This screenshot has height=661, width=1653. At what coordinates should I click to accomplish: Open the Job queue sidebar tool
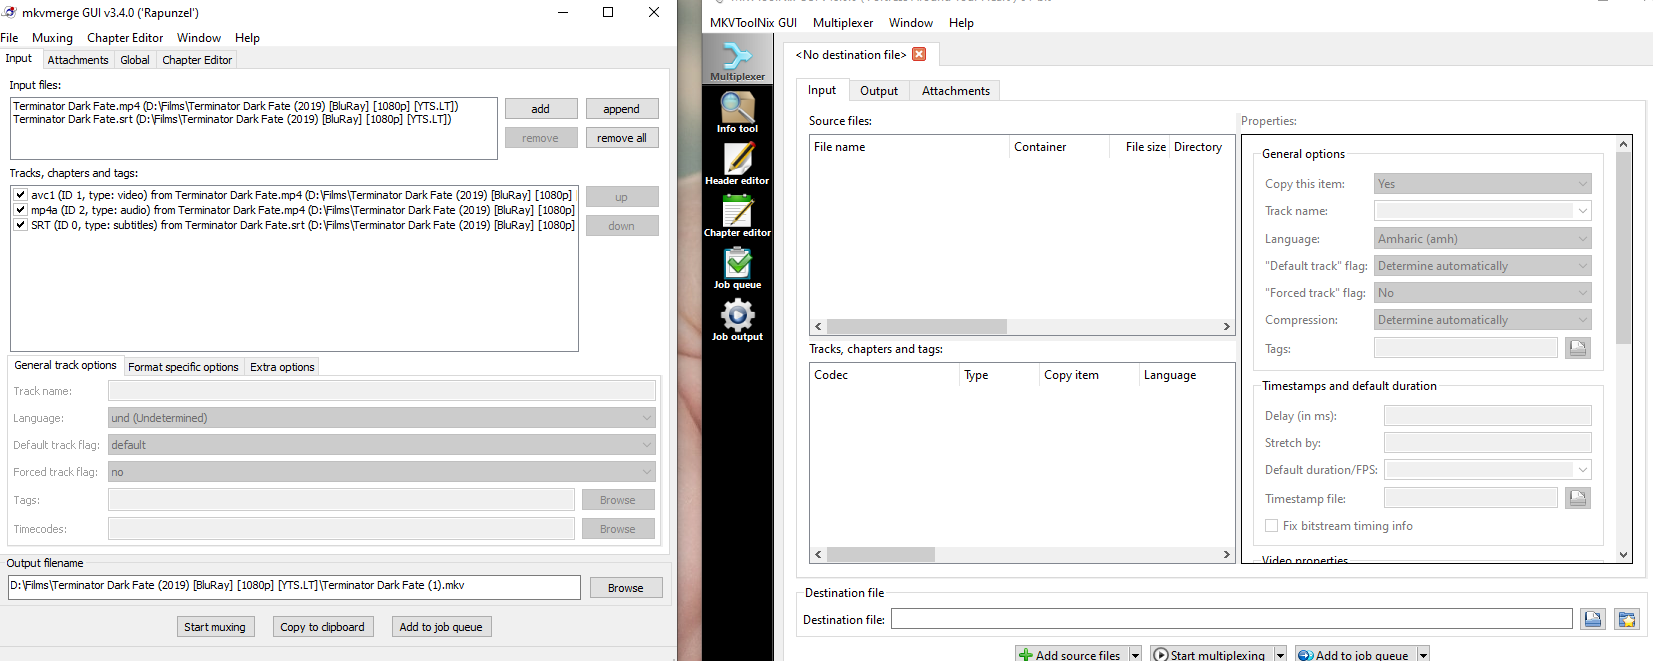pyautogui.click(x=737, y=268)
